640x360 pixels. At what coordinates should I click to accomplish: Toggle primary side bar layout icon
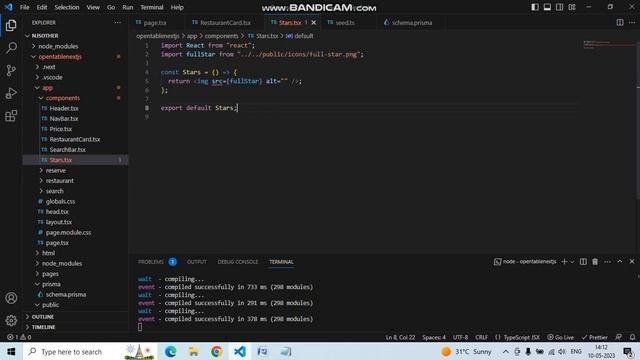pos(535,7)
